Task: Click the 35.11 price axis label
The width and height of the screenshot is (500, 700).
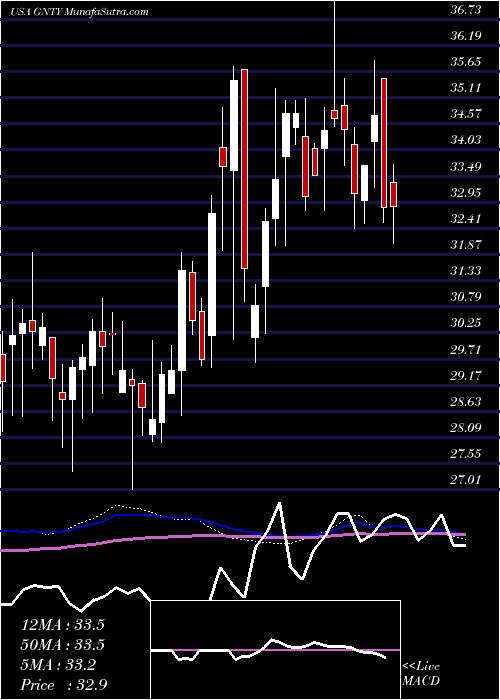Action: 466,88
